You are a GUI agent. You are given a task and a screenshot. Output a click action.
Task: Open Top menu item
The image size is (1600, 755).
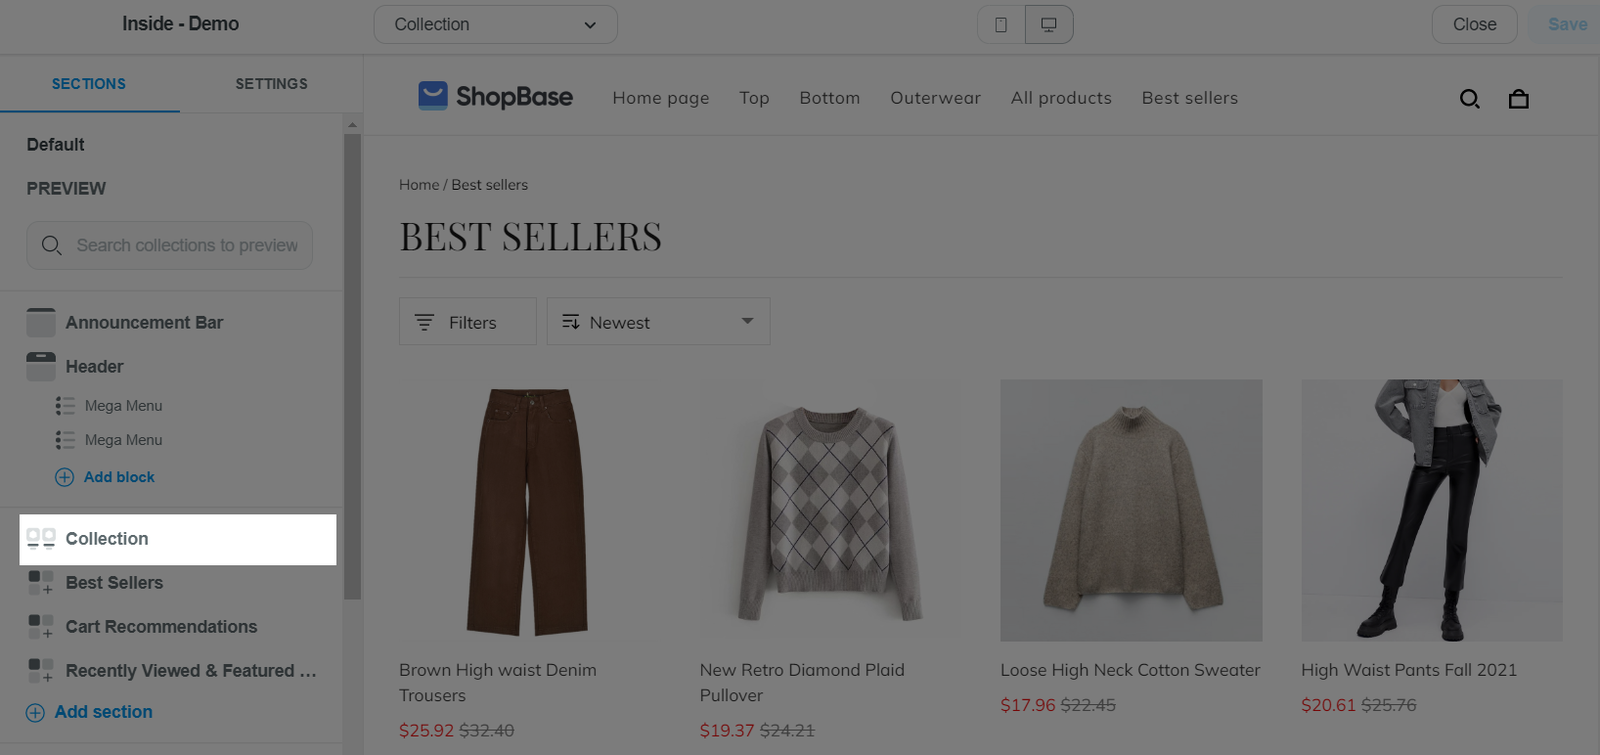(754, 98)
